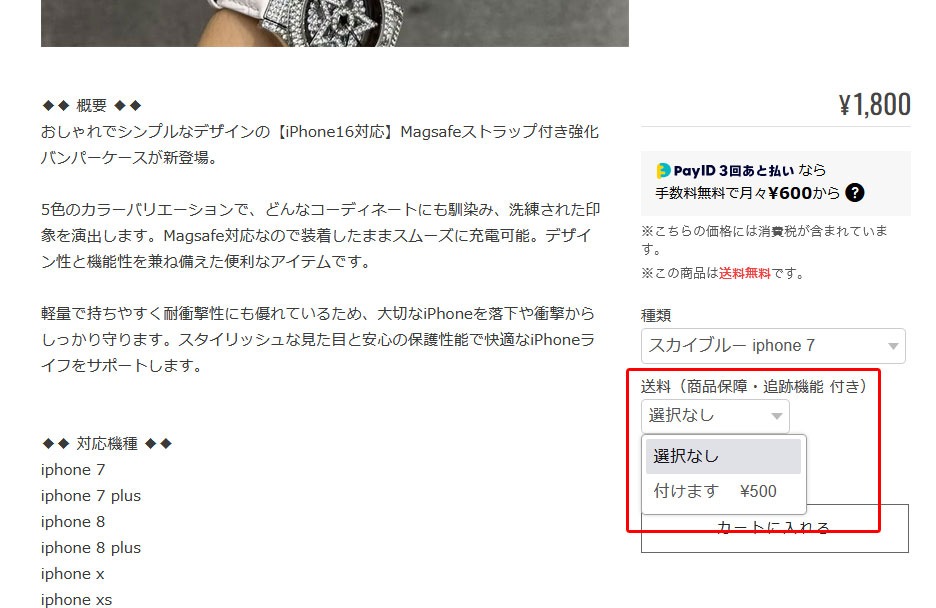
Task: Click the product watch image
Action: (x=335, y=23)
